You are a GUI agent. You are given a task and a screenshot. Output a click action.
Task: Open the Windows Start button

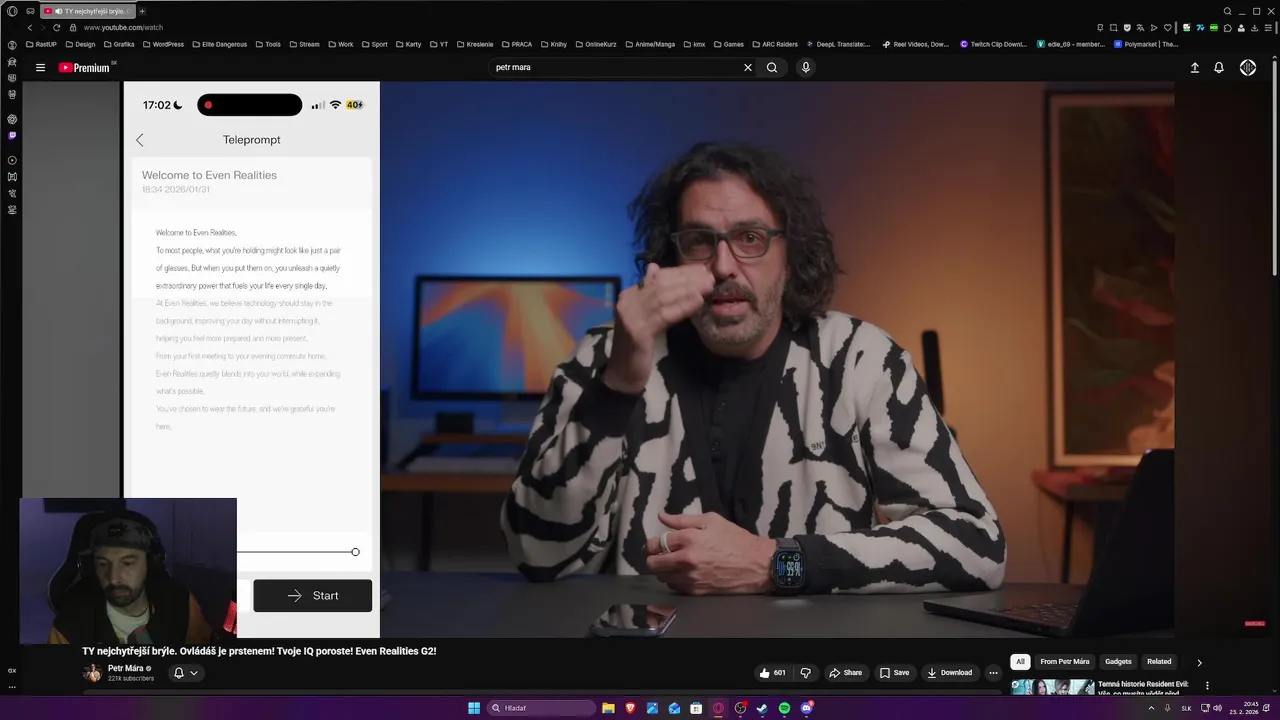[x=474, y=708]
